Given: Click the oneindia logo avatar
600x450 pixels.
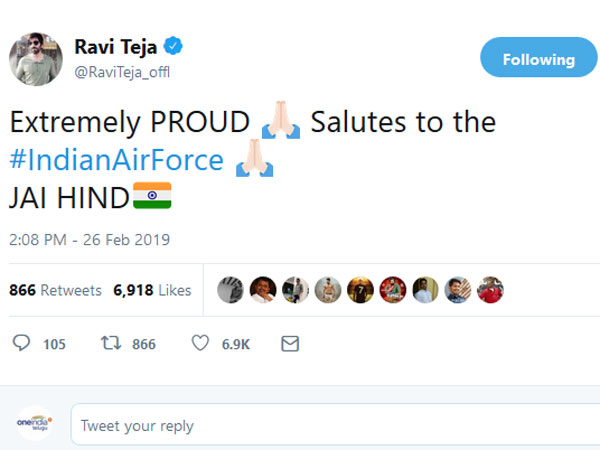Looking at the screenshot, I should [x=34, y=424].
